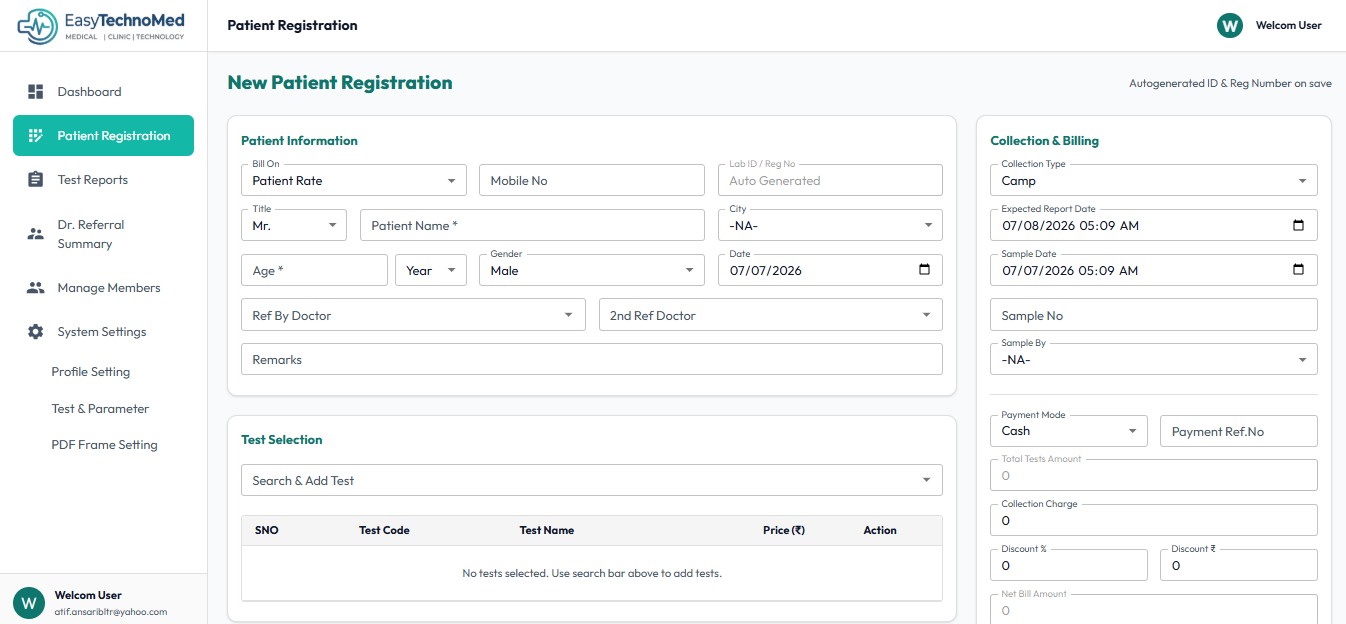1346x624 pixels.
Task: Select Patient Registration menu item
Action: click(103, 136)
